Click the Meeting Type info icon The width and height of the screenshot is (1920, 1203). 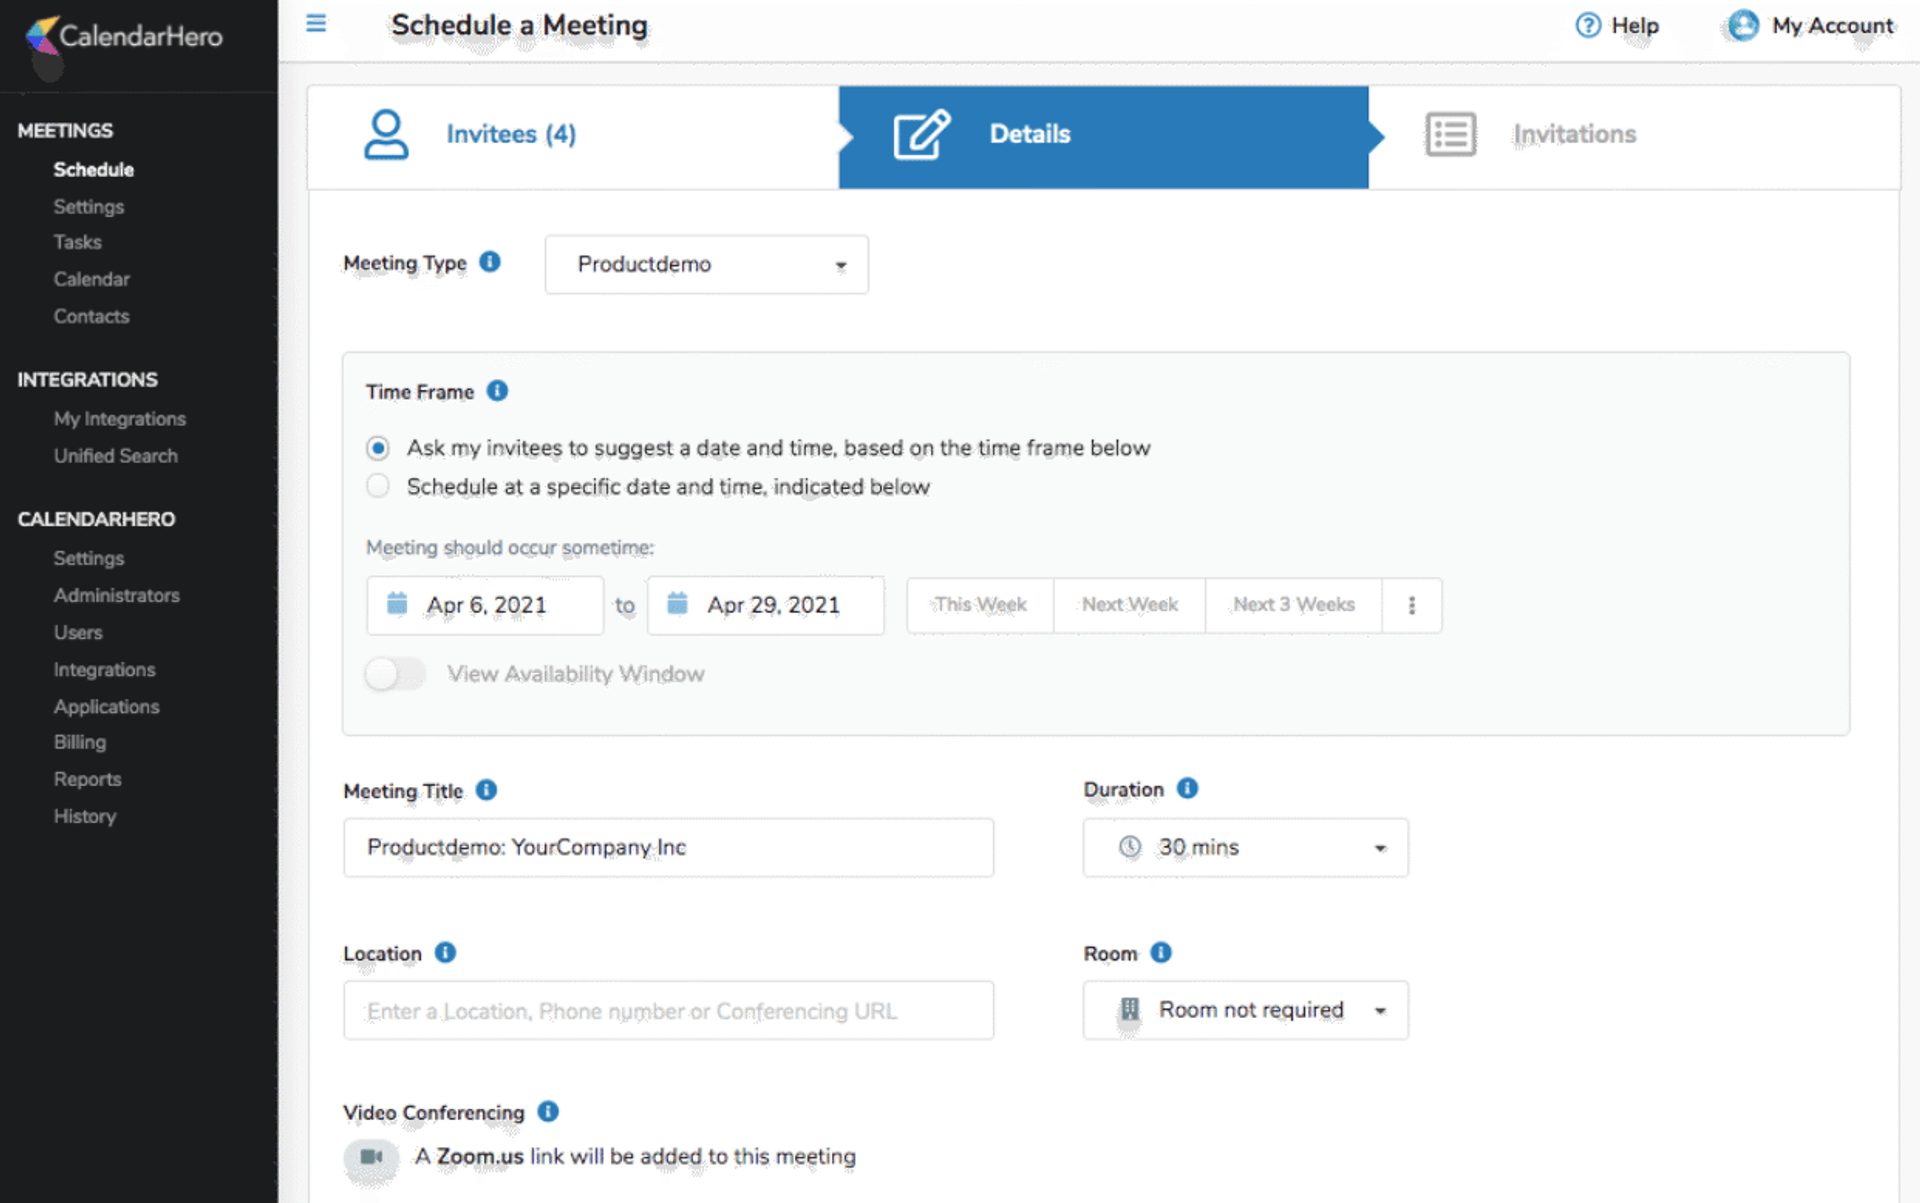tap(490, 262)
